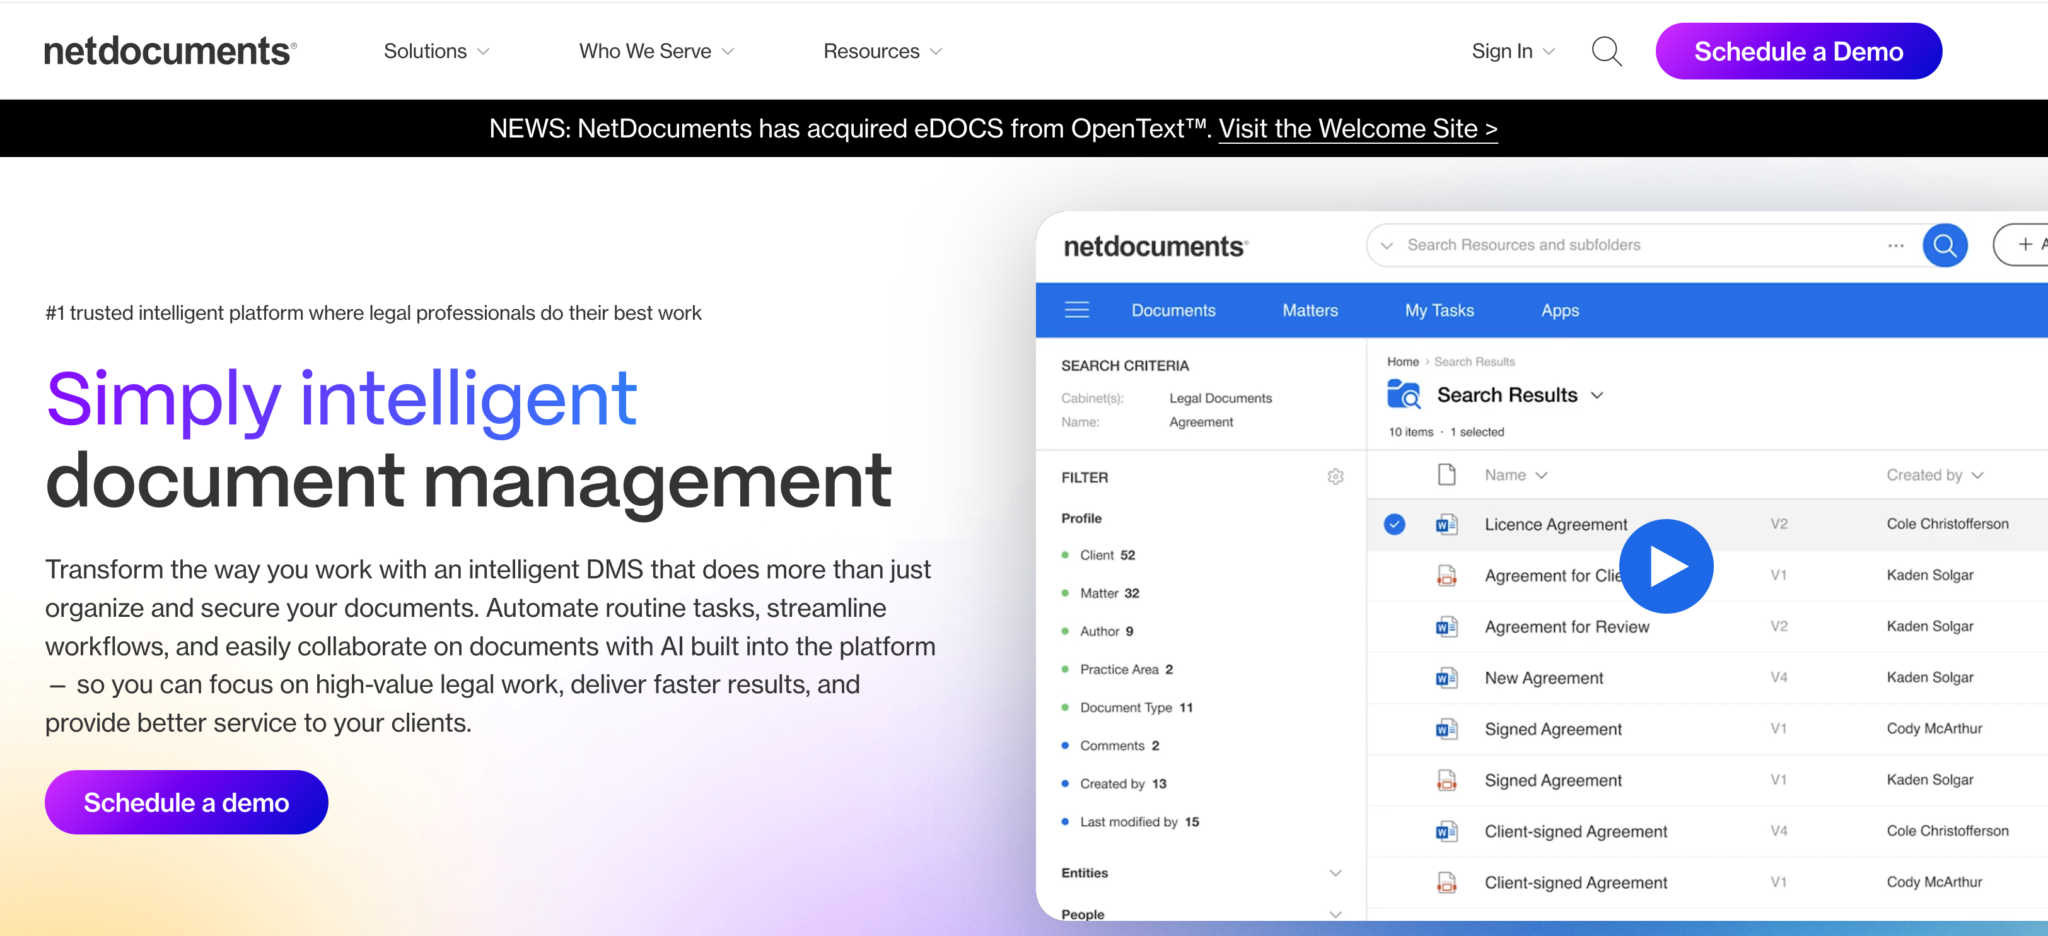2048x936 pixels.
Task: Switch to the Apps tab
Action: [x=1560, y=311]
